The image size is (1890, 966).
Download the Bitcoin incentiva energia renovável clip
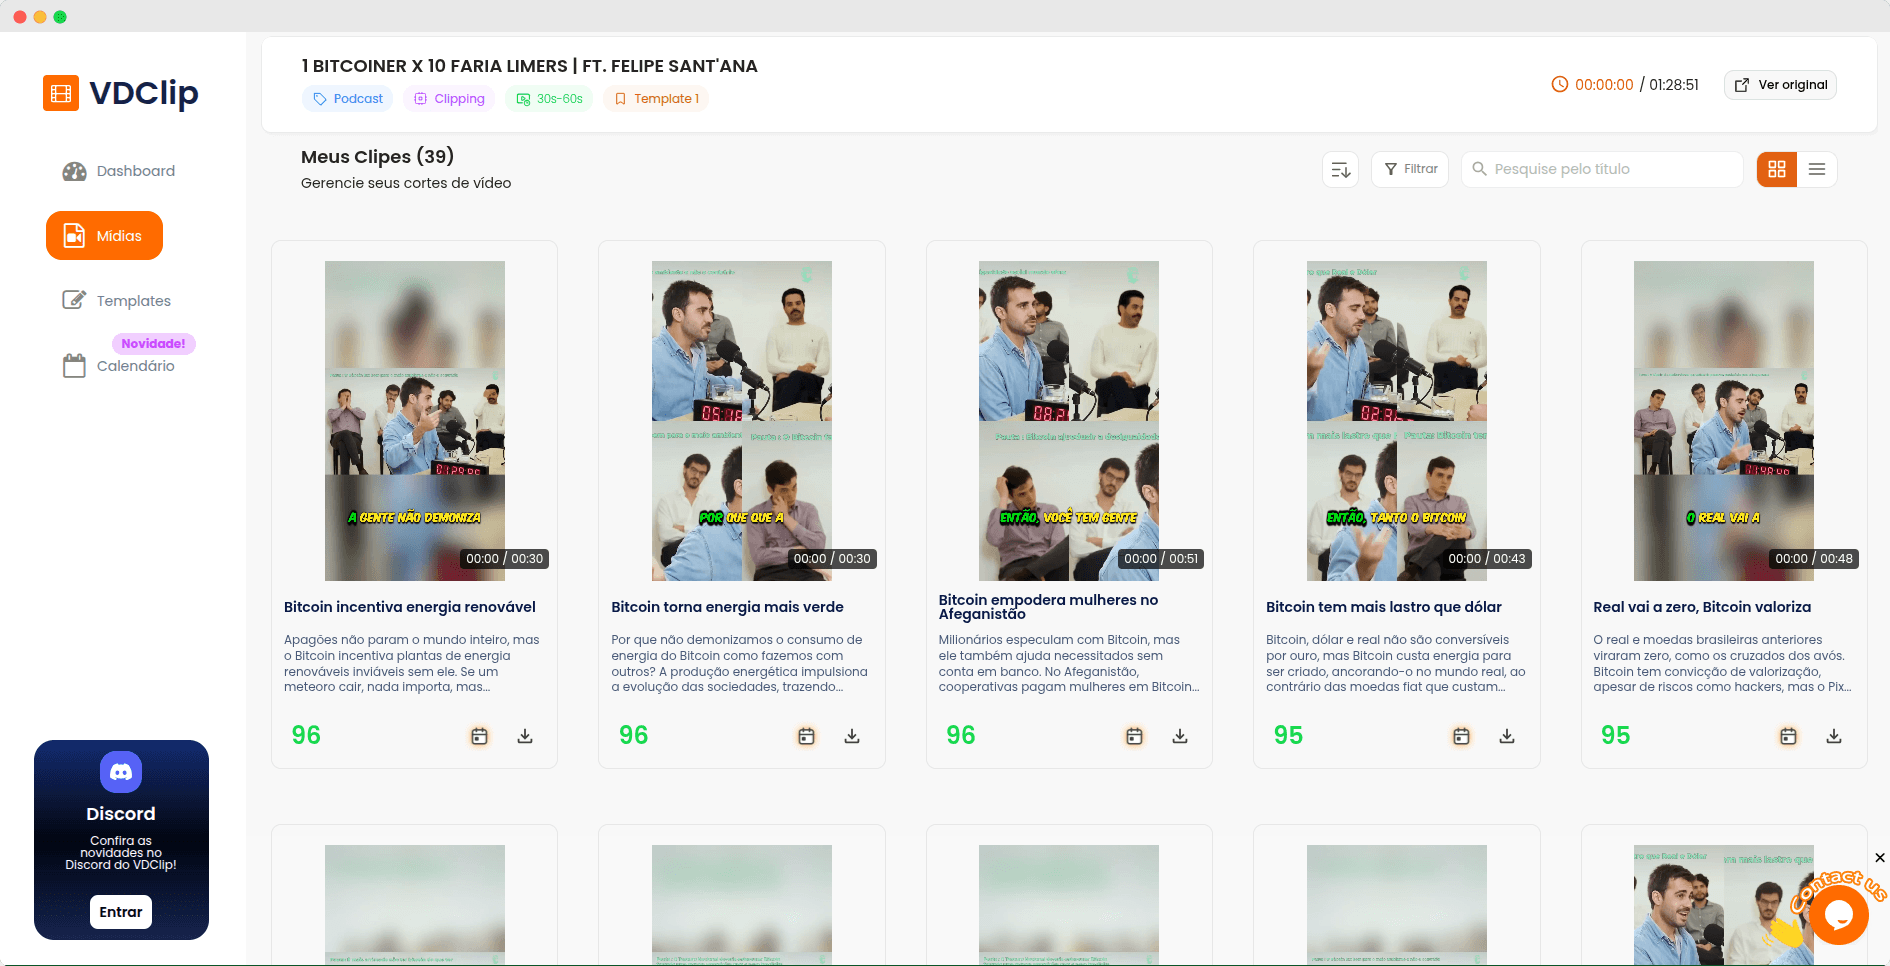pyautogui.click(x=525, y=736)
